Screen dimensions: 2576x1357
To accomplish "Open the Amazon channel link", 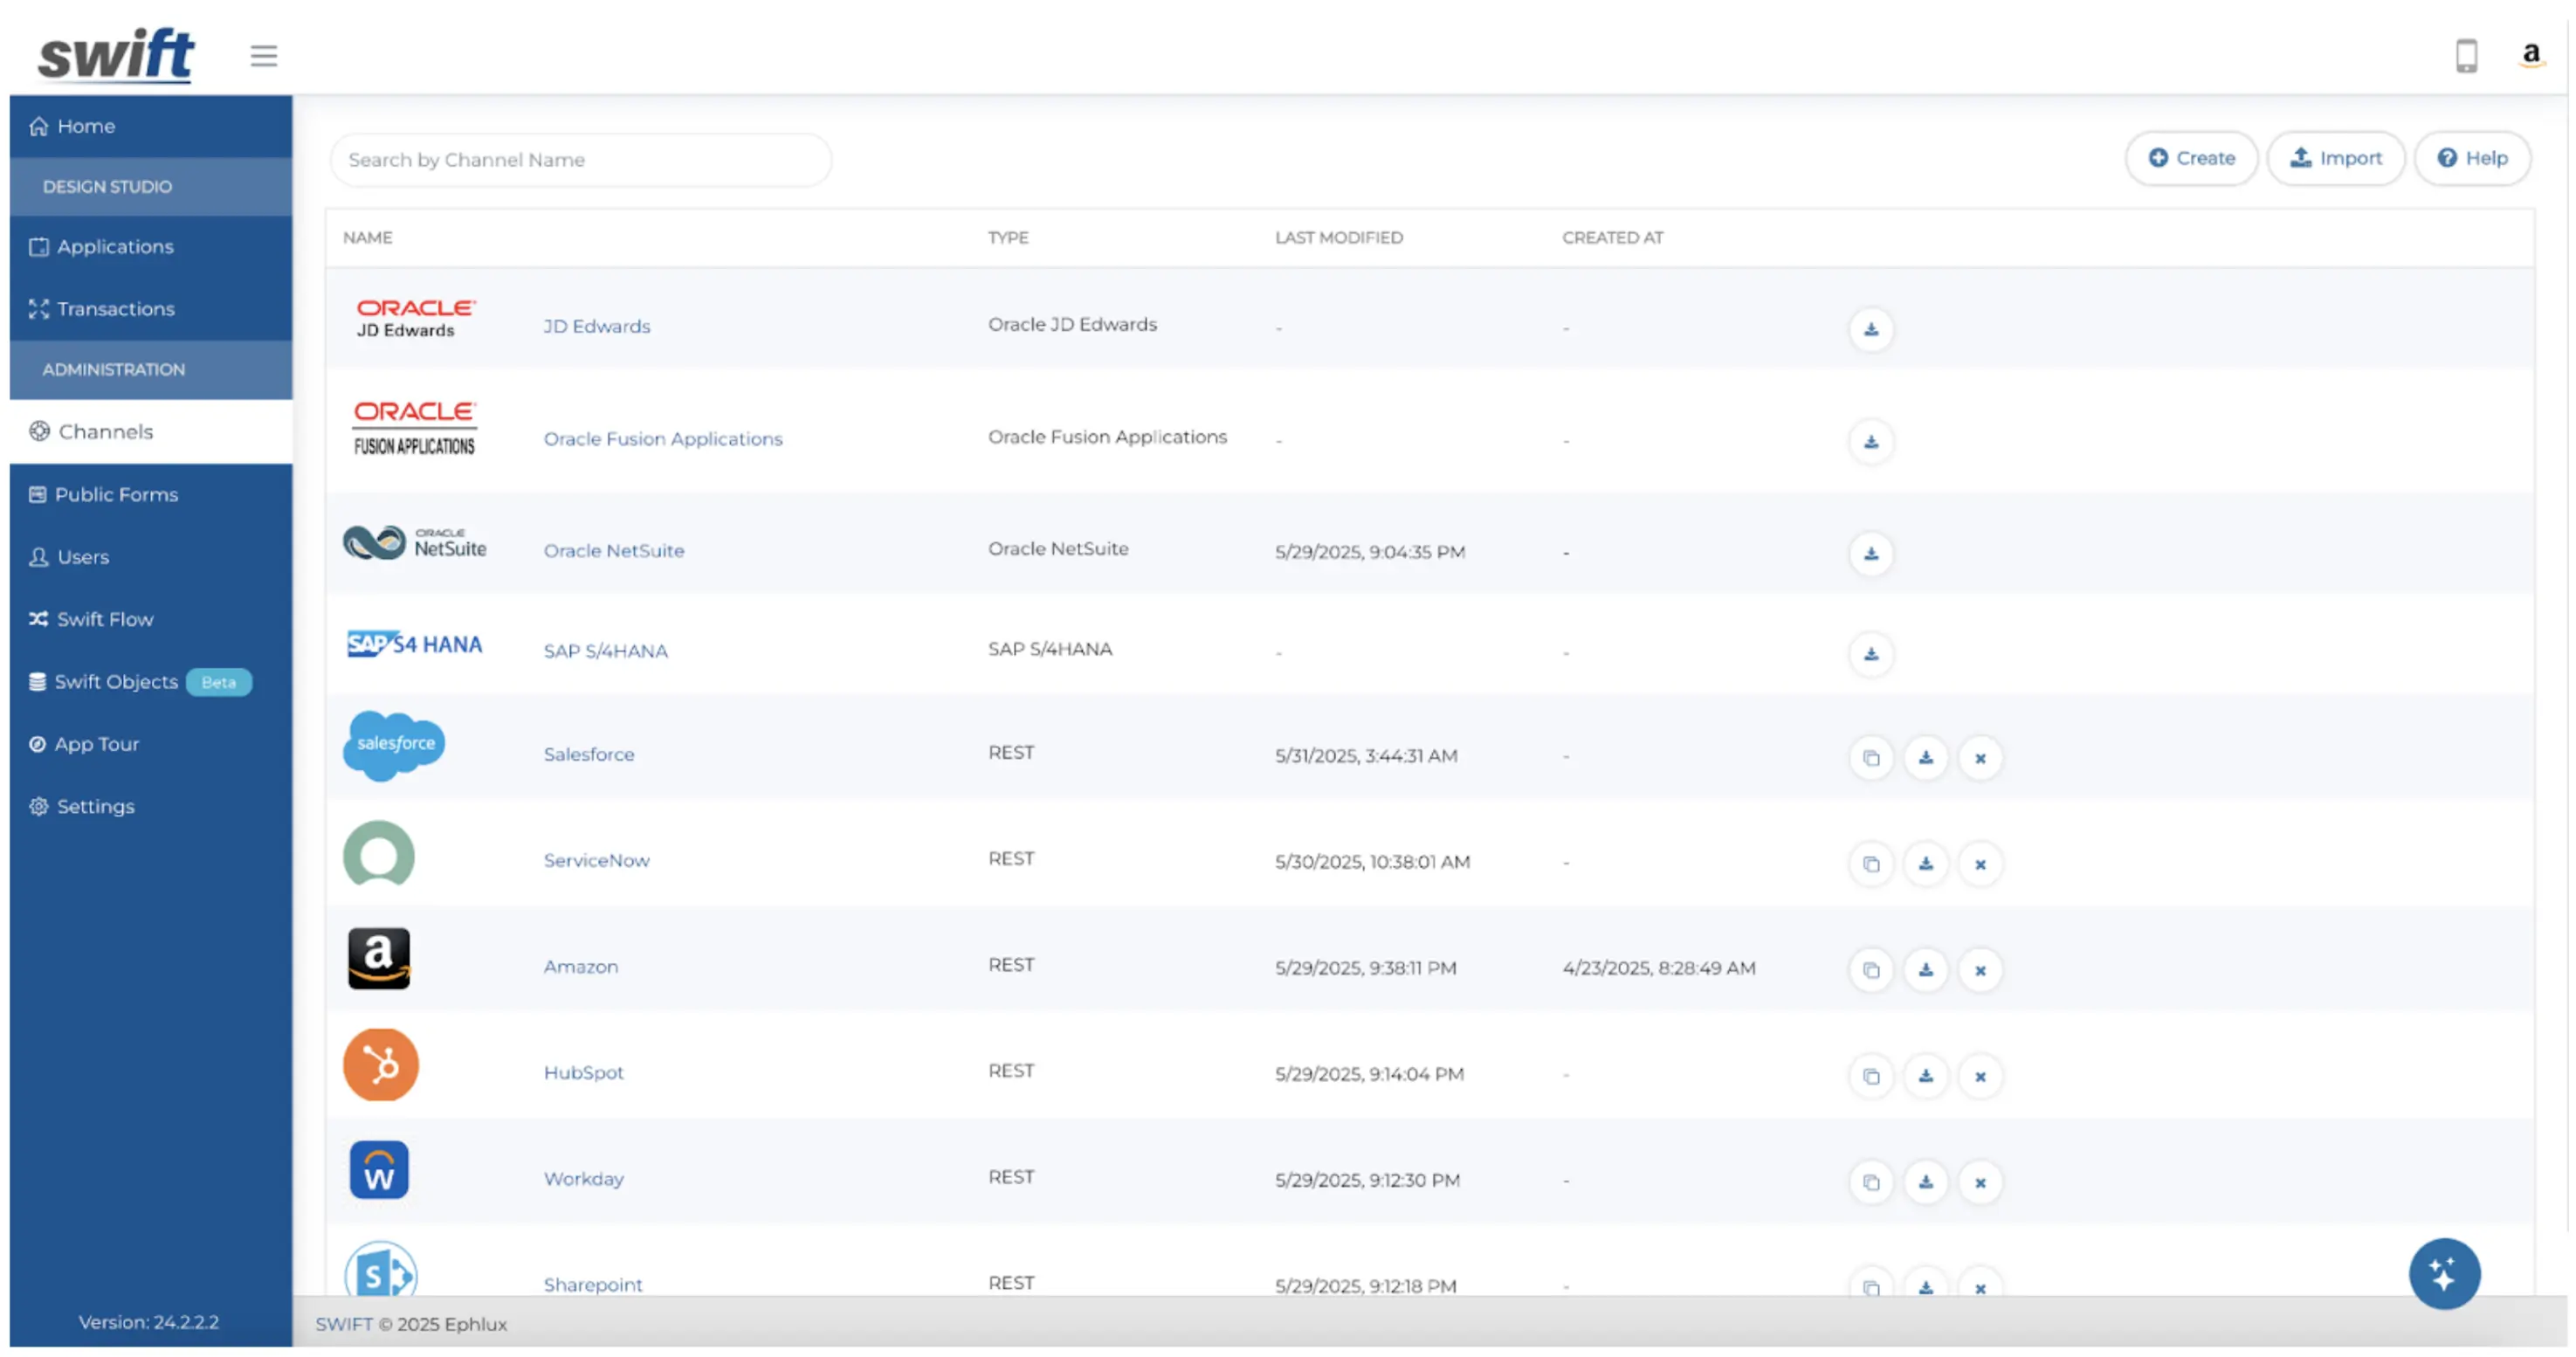I will [x=581, y=966].
